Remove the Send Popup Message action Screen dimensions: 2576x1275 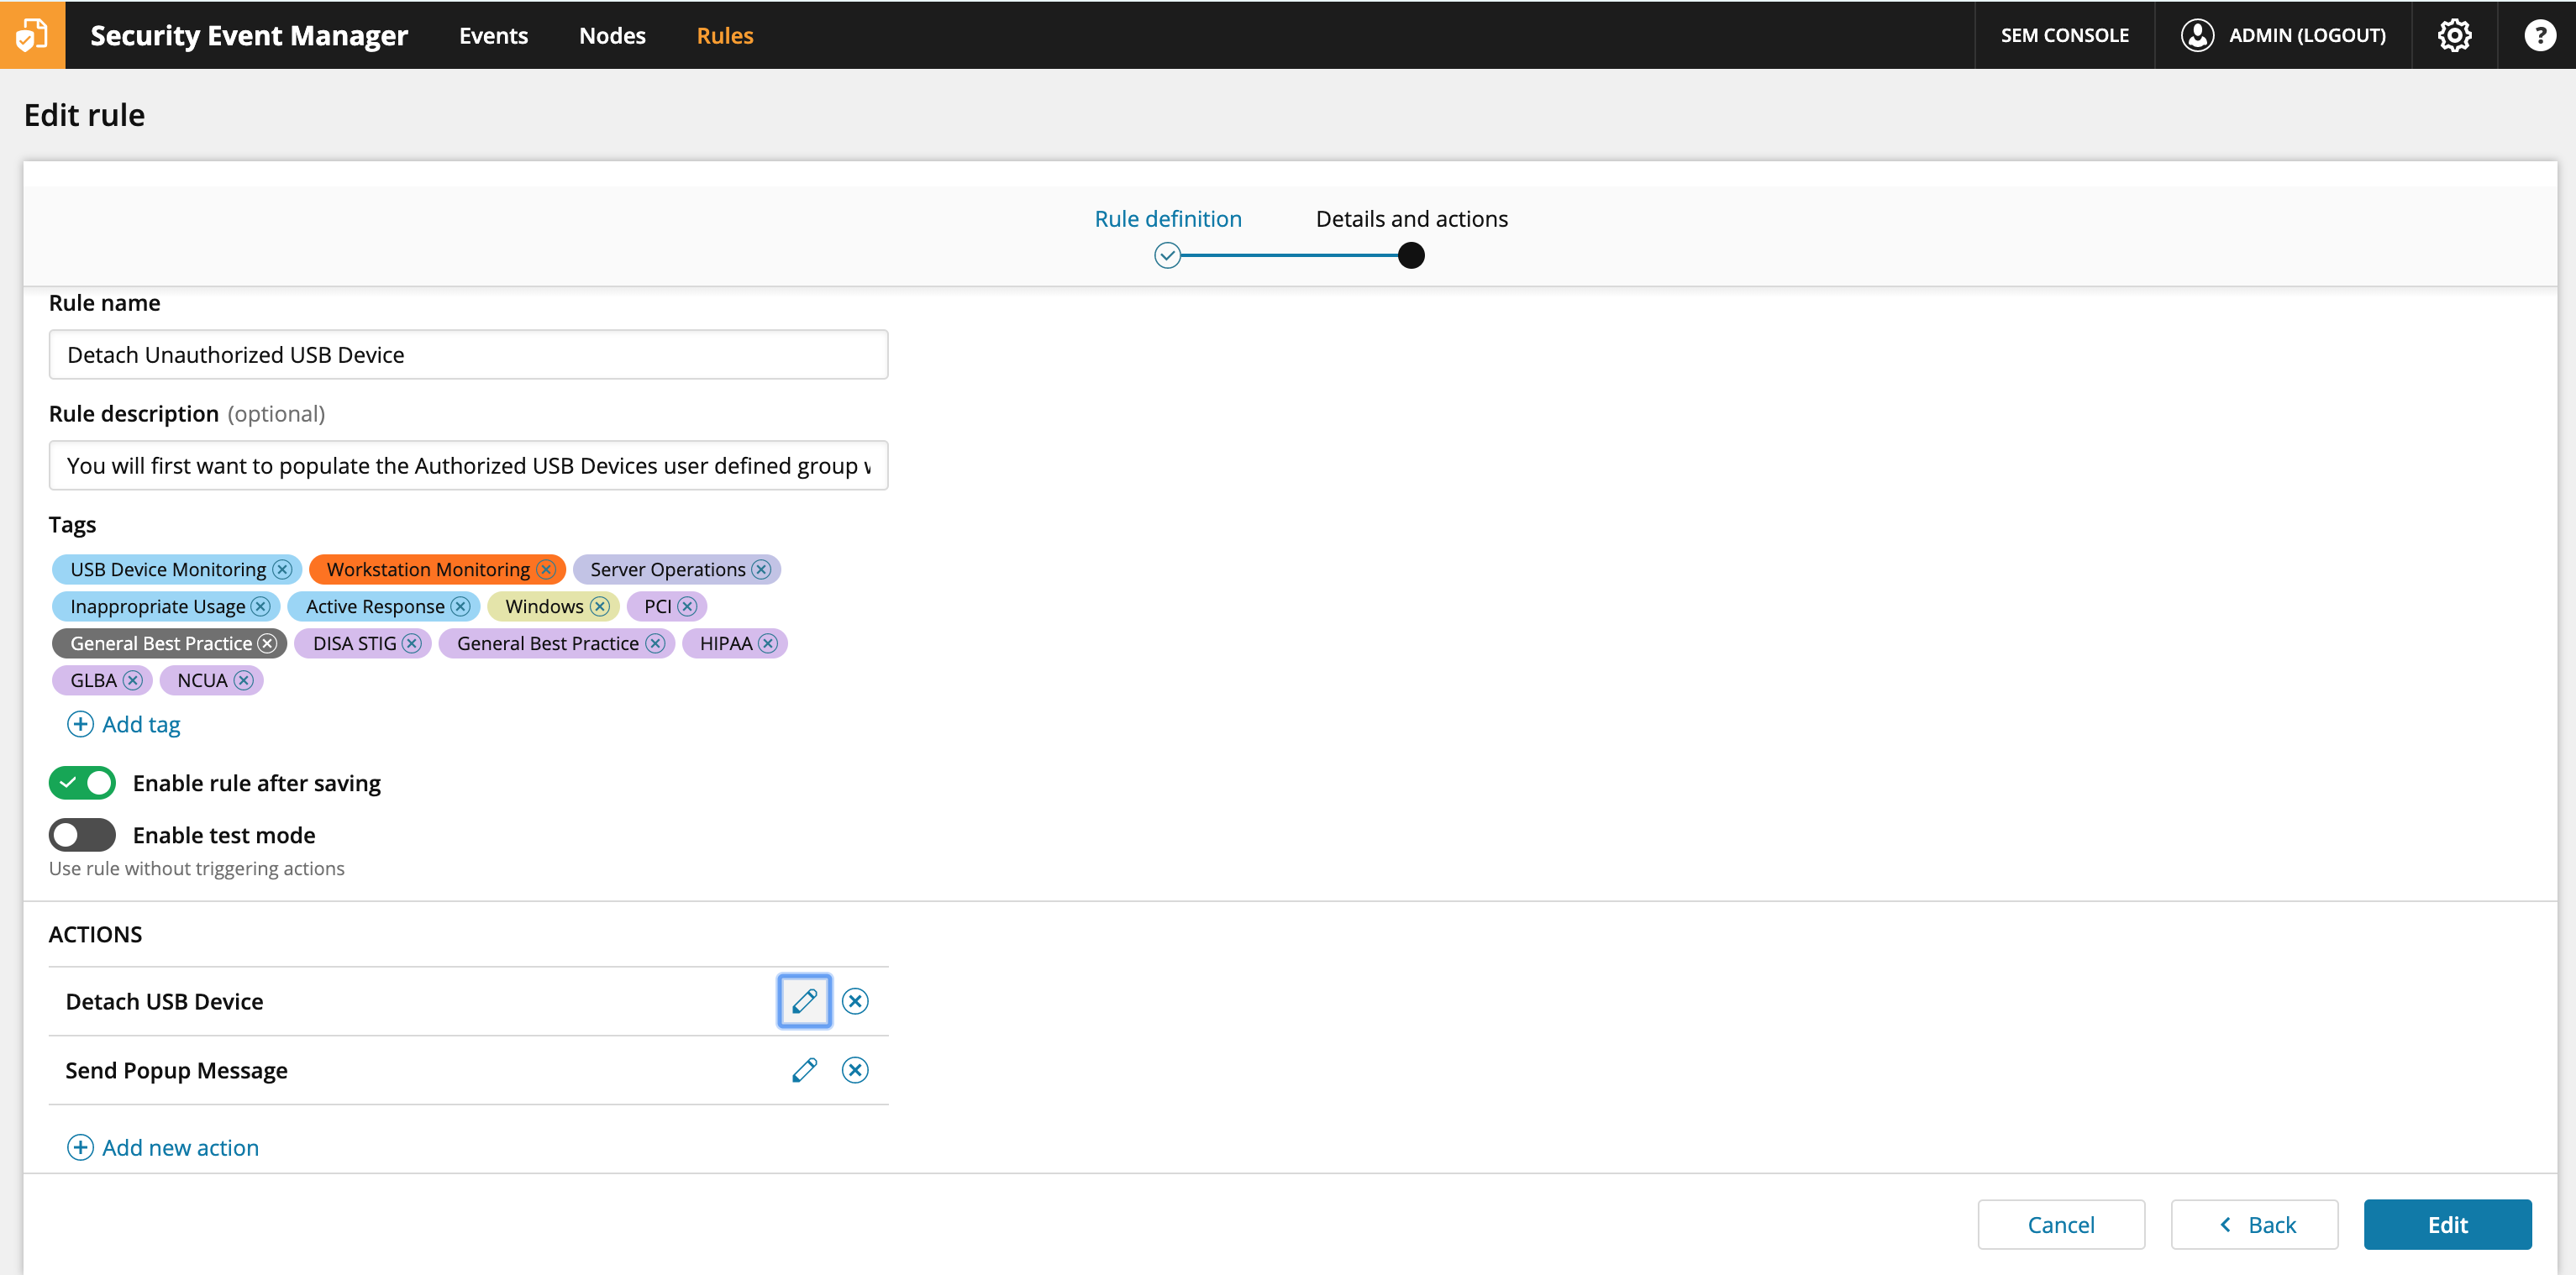tap(855, 1069)
